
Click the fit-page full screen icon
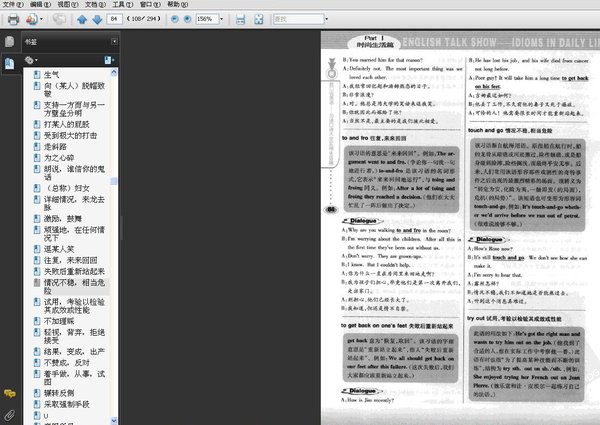coord(259,19)
